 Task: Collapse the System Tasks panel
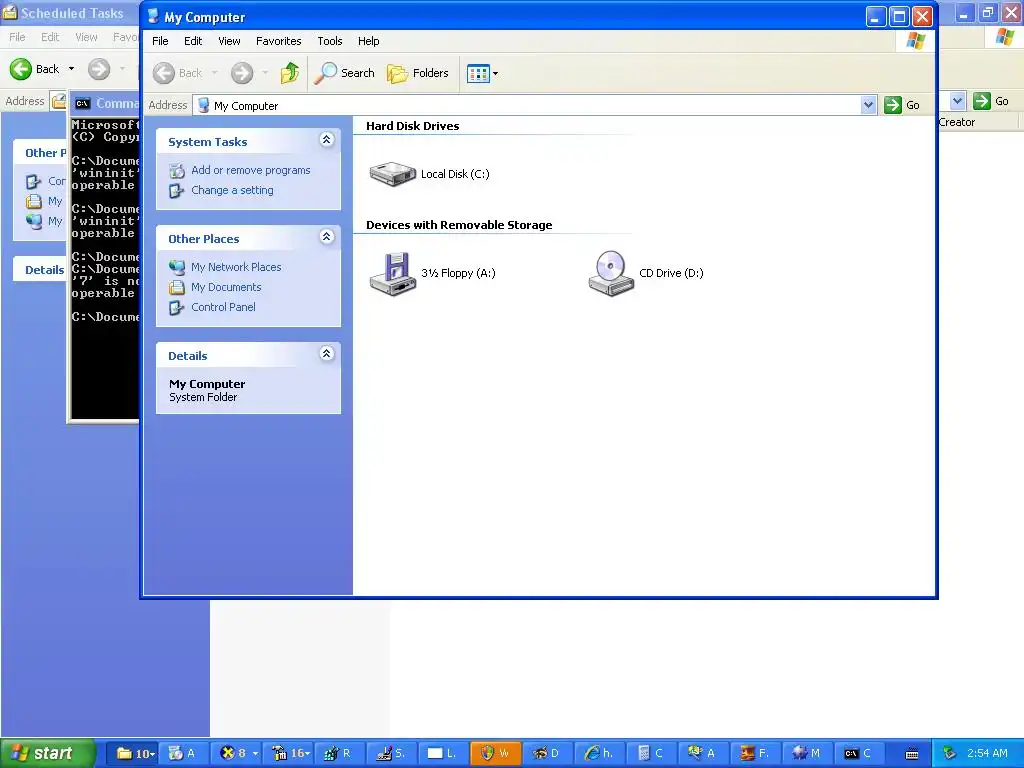pyautogui.click(x=327, y=140)
